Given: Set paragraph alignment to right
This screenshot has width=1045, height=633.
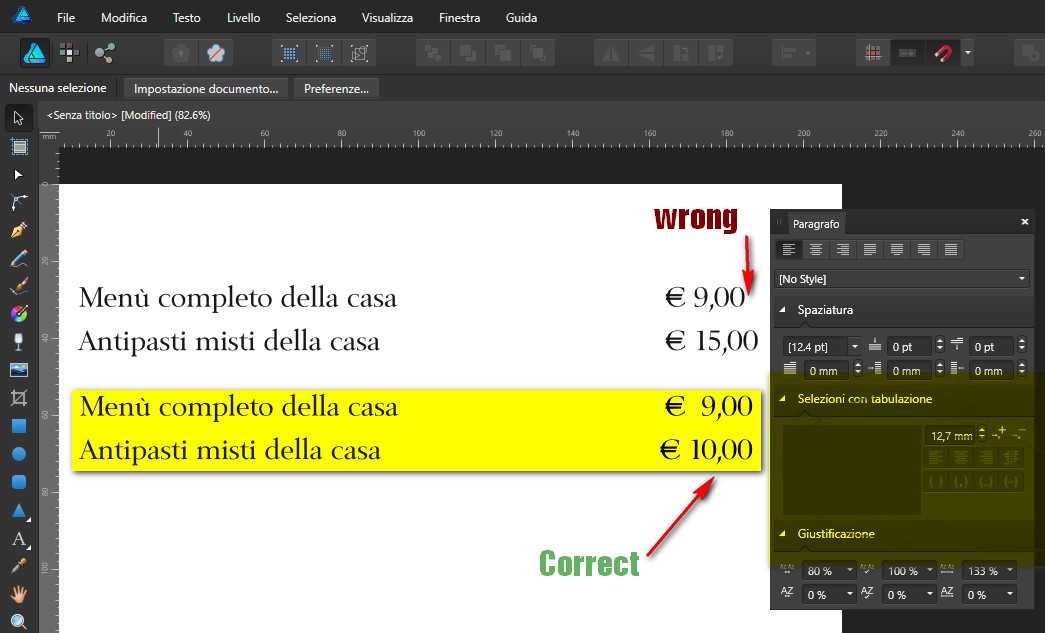Looking at the screenshot, I should point(843,250).
